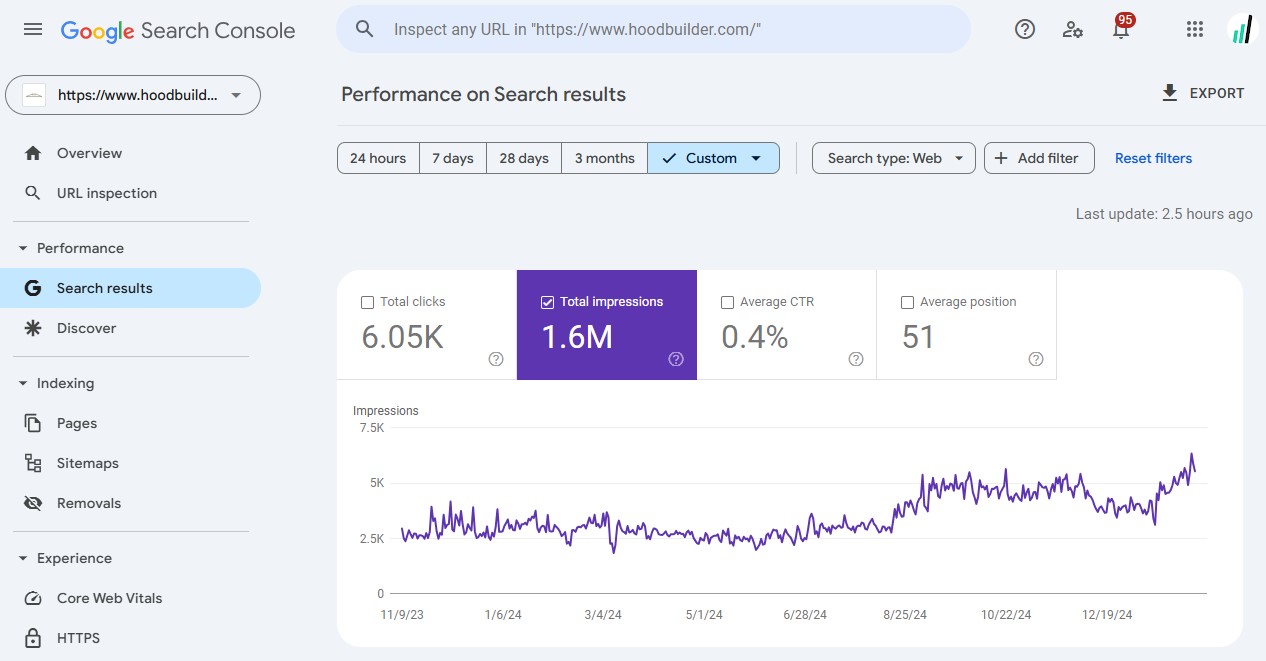Open Discover performance report
The image size is (1266, 661).
[130, 328]
